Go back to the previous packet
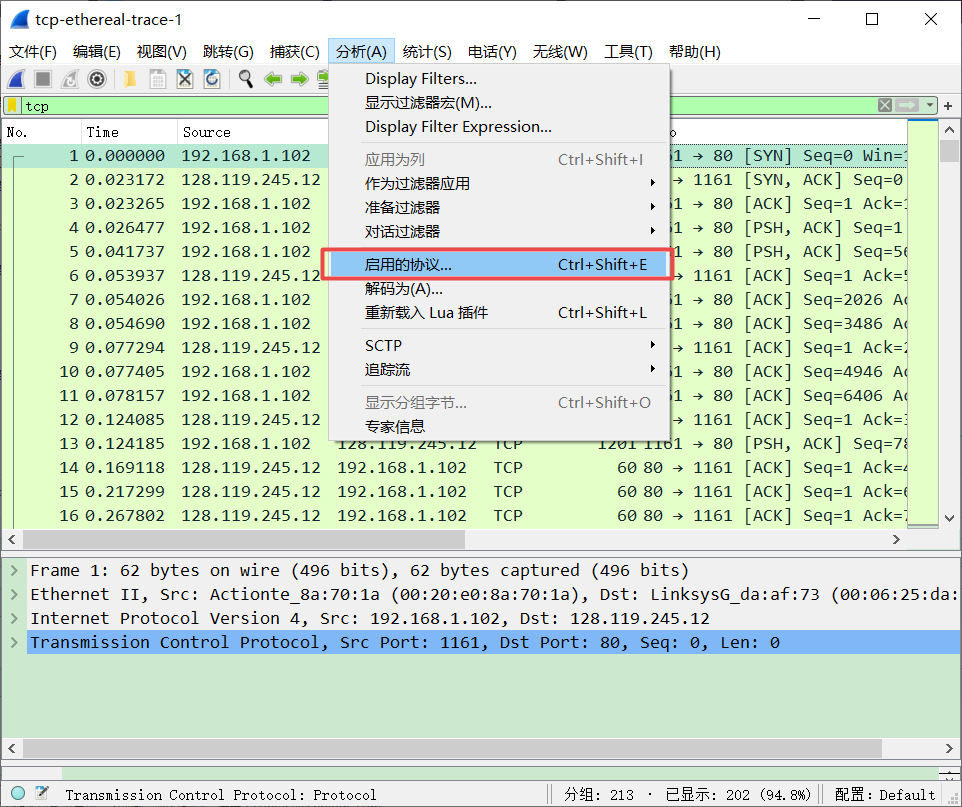The height and width of the screenshot is (807, 962). pos(272,79)
